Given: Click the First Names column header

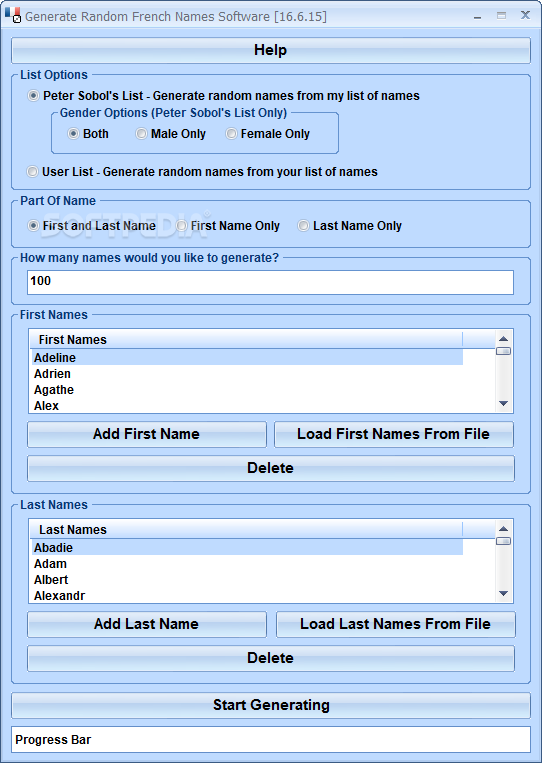Looking at the screenshot, I should click(246, 339).
